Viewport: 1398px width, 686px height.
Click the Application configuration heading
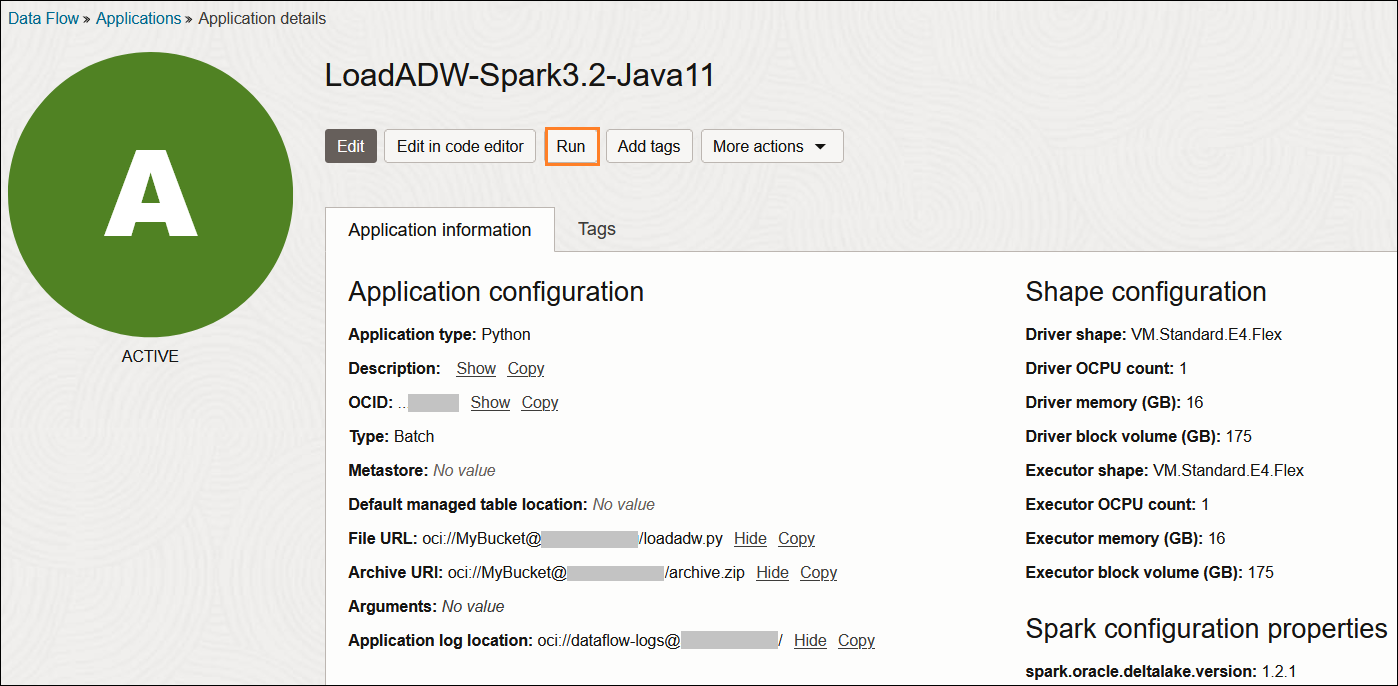pos(496,292)
